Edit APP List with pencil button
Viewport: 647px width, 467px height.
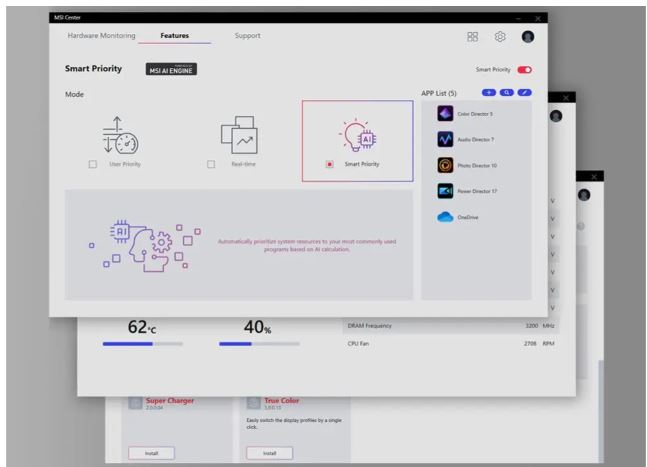pyautogui.click(x=524, y=92)
